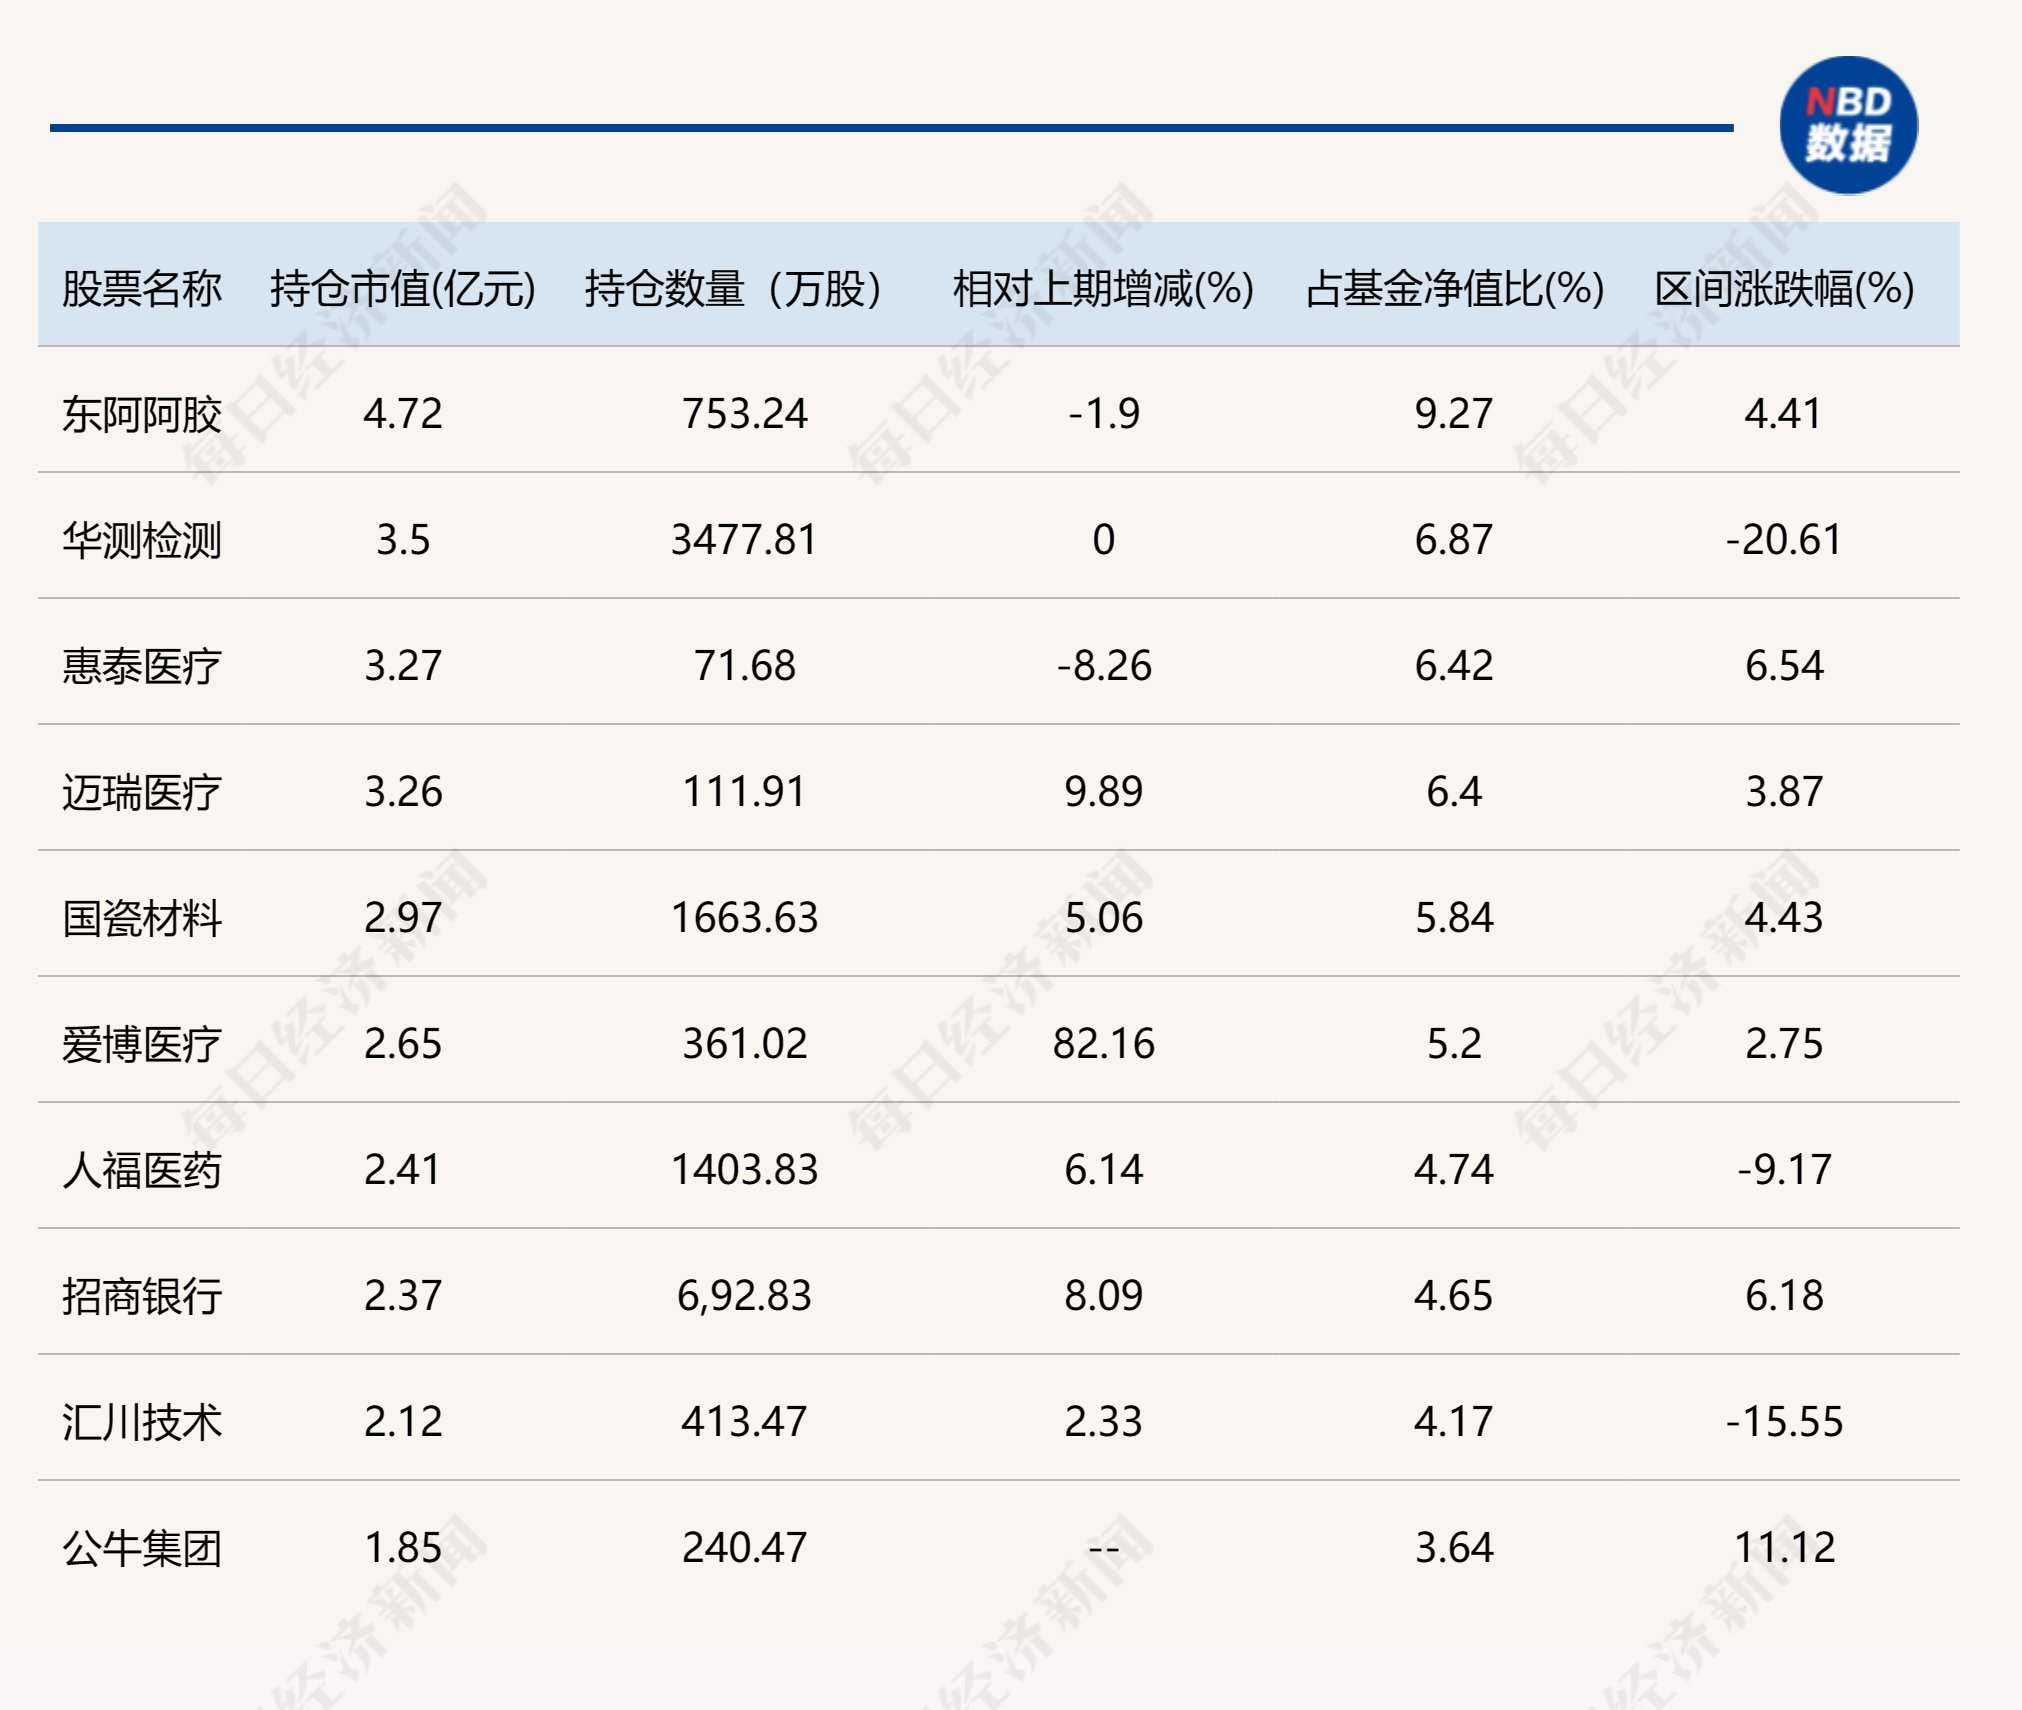Click the net value ratio 3.64
The image size is (2022, 1710).
(x=1454, y=1548)
